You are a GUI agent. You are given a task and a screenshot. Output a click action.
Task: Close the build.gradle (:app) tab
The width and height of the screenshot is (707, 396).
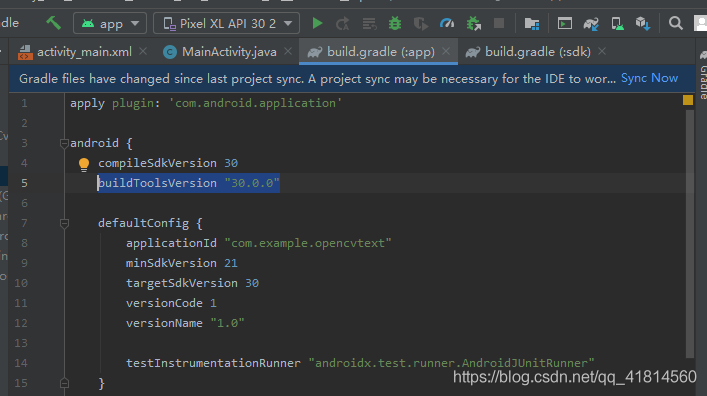click(x=446, y=51)
